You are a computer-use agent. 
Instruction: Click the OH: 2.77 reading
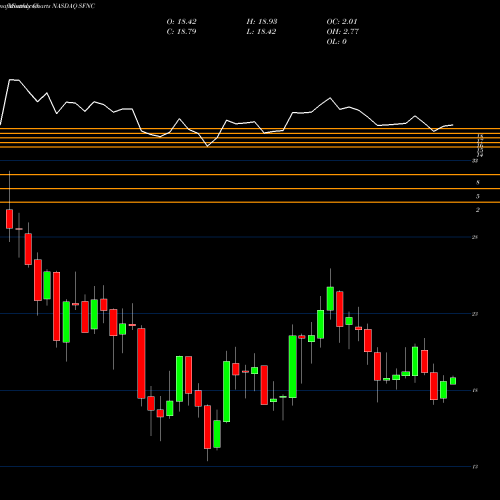point(342,32)
